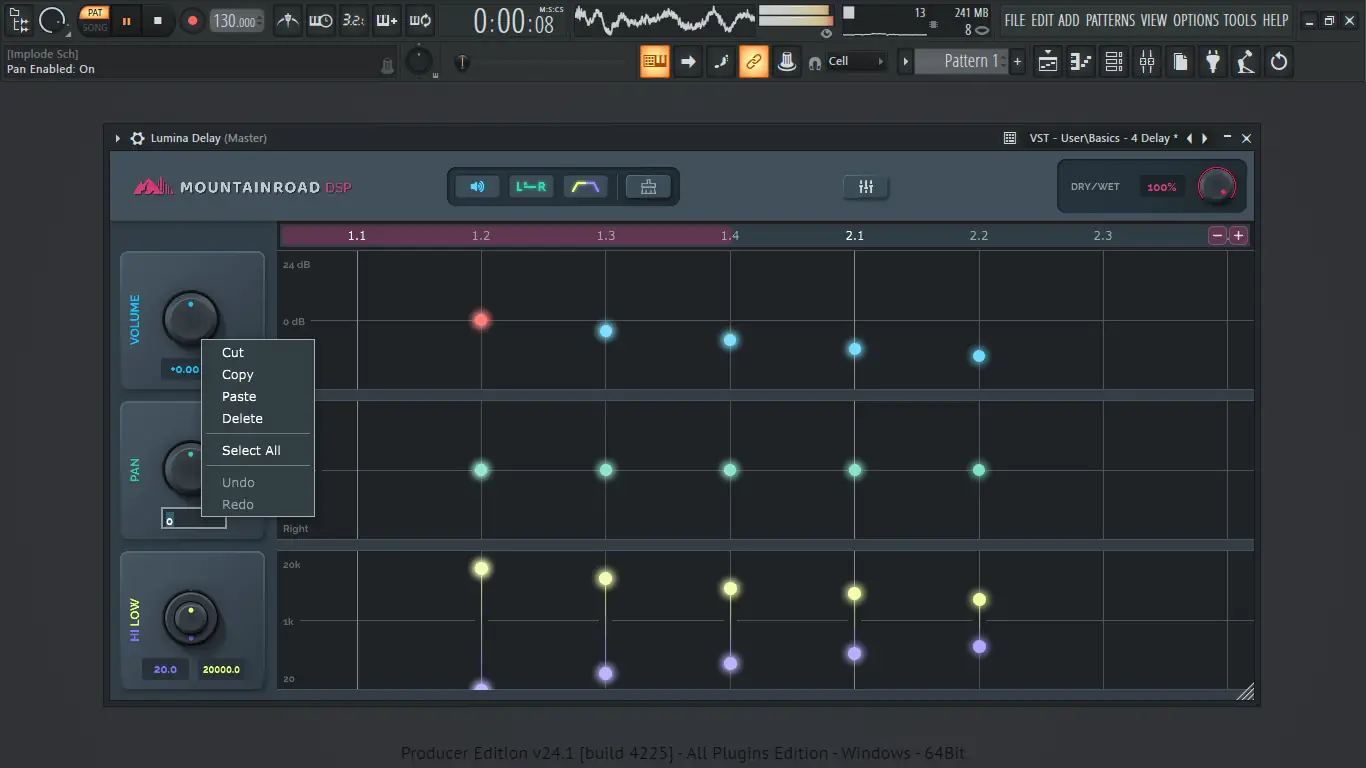
Task: Open the PATTERNS menu
Action: (1110, 20)
